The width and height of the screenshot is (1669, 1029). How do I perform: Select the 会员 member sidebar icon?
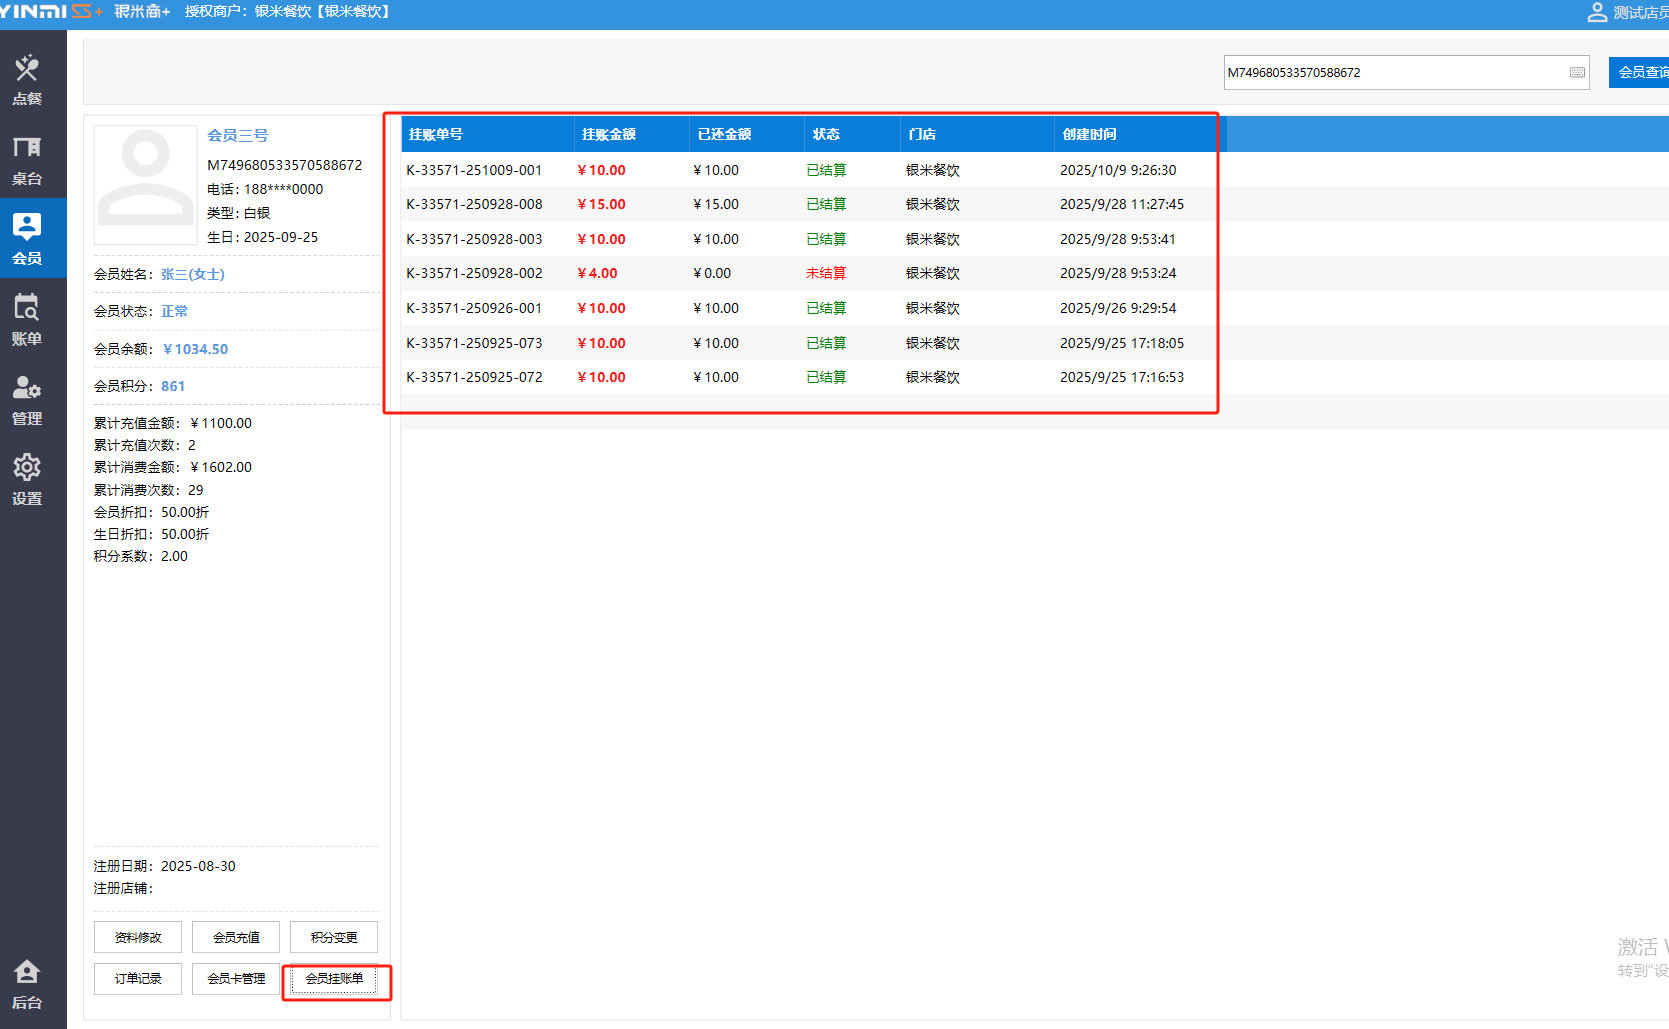(27, 238)
